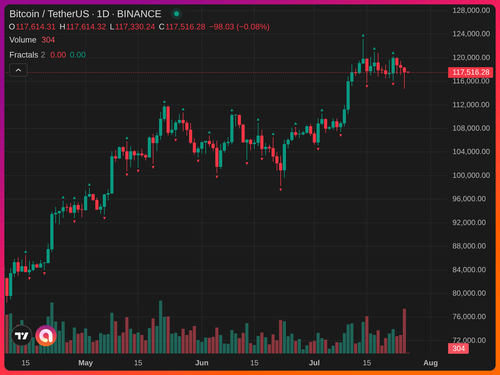
Task: Click the Volume 304 value in legend
Action: (48, 40)
